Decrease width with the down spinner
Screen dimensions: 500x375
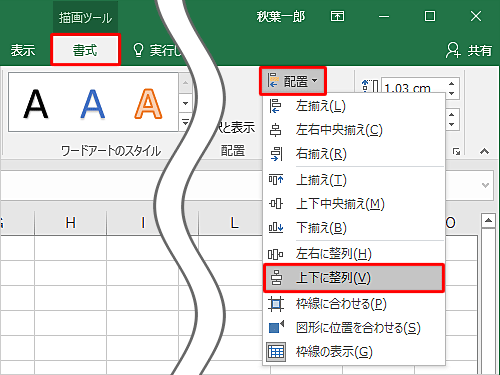click(x=452, y=124)
